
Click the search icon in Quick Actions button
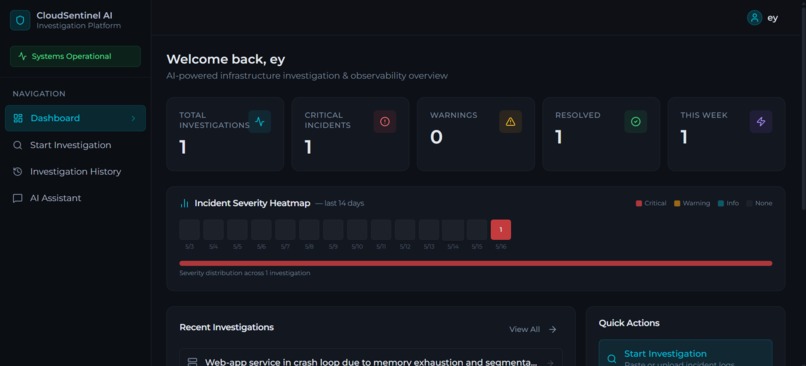tap(612, 359)
